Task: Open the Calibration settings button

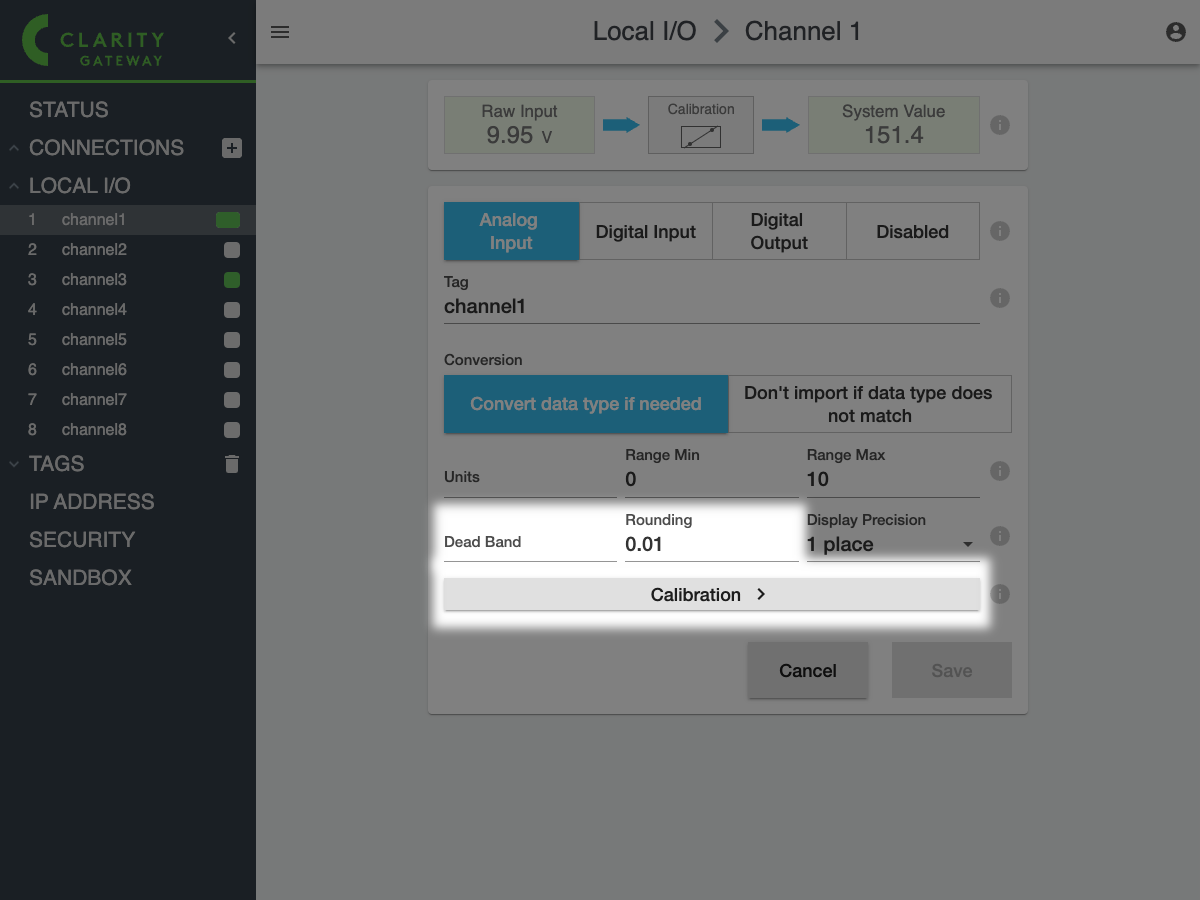Action: click(711, 594)
